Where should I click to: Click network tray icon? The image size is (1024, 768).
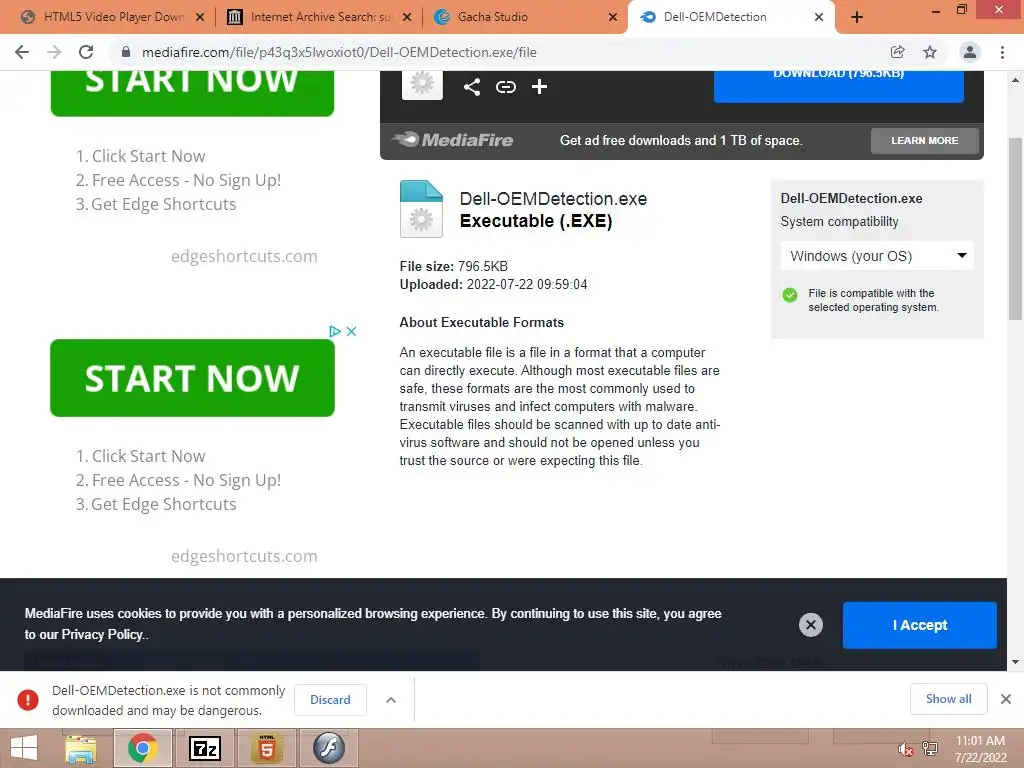930,749
